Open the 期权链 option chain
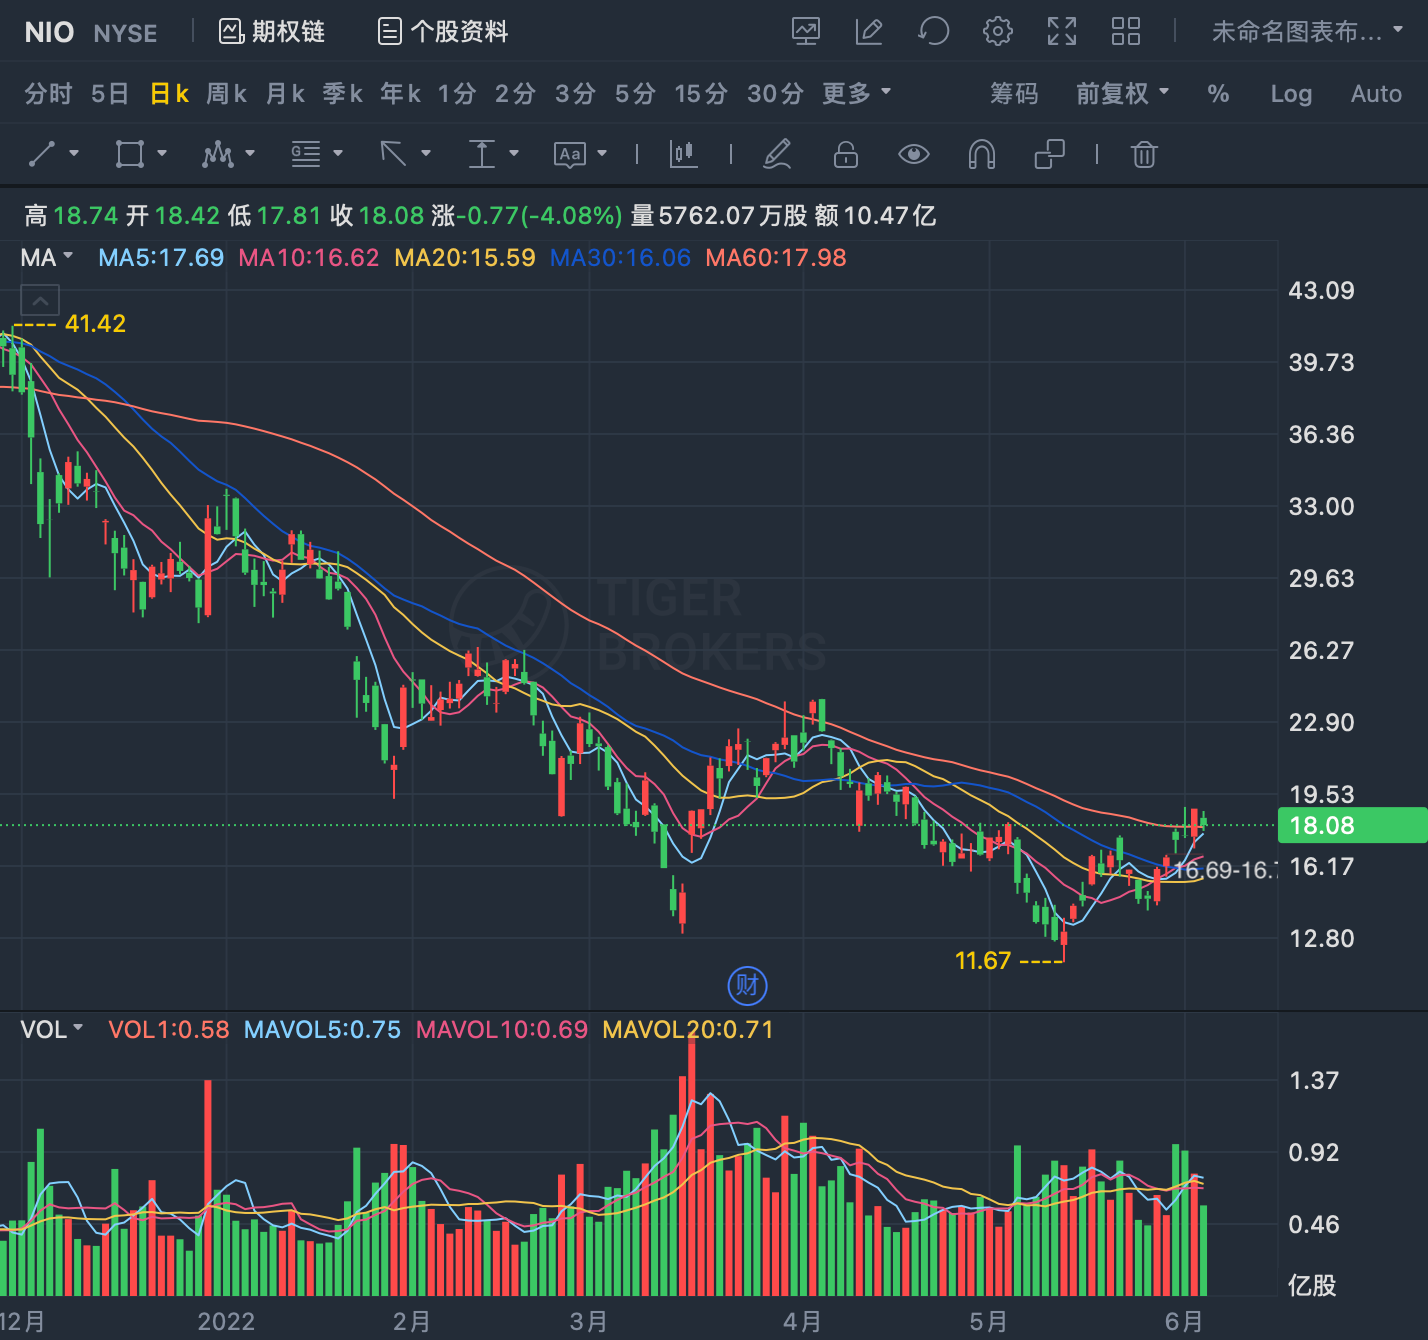The height and width of the screenshot is (1340, 1428). [272, 32]
